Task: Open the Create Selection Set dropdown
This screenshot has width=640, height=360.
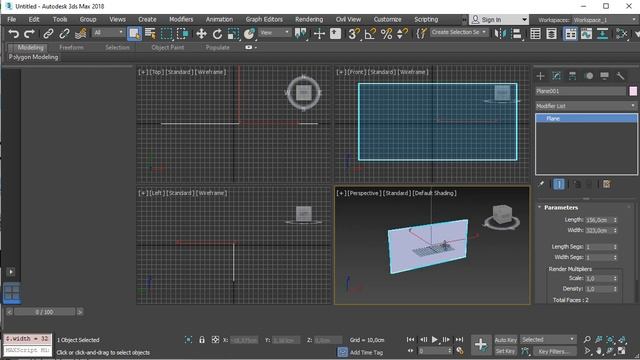Action: pos(459,32)
